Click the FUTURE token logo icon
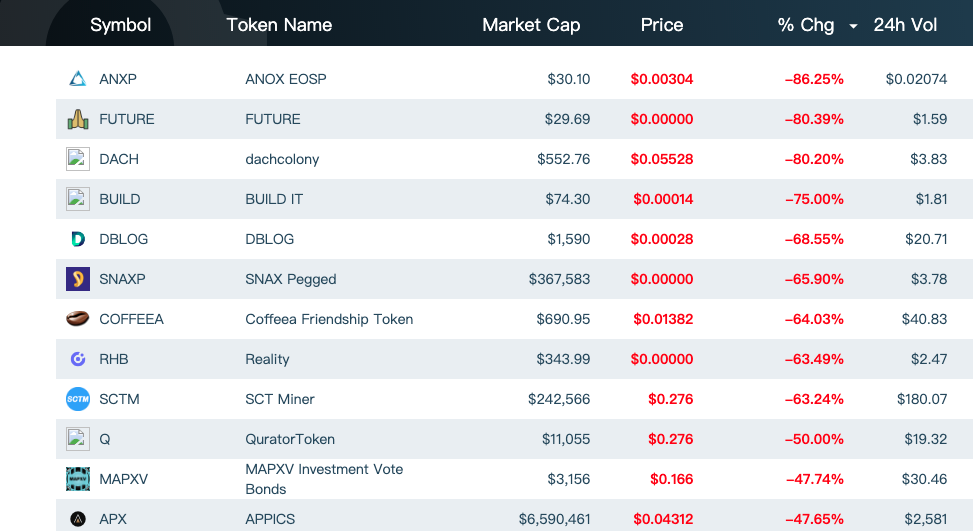 click(x=78, y=119)
